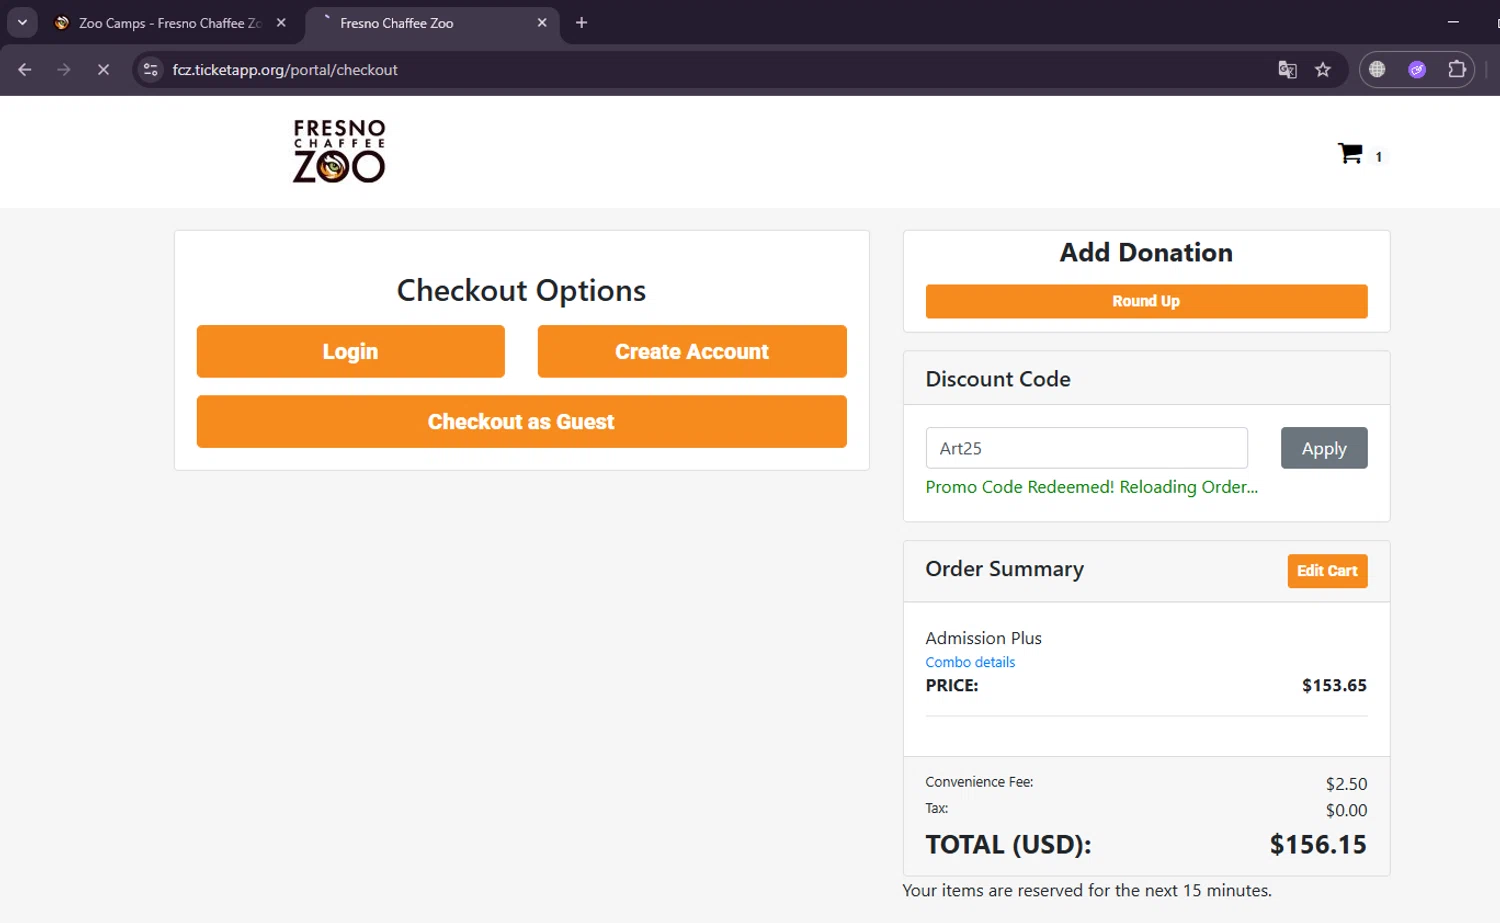Bookmark this page with the star

(1323, 69)
